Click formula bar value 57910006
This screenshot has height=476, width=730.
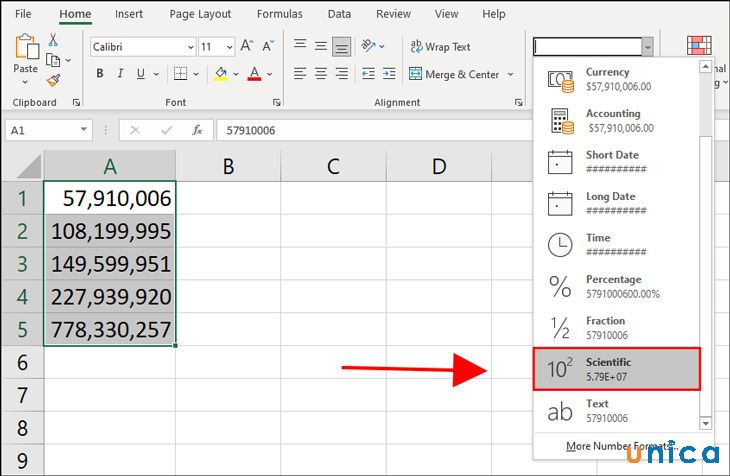[250, 130]
